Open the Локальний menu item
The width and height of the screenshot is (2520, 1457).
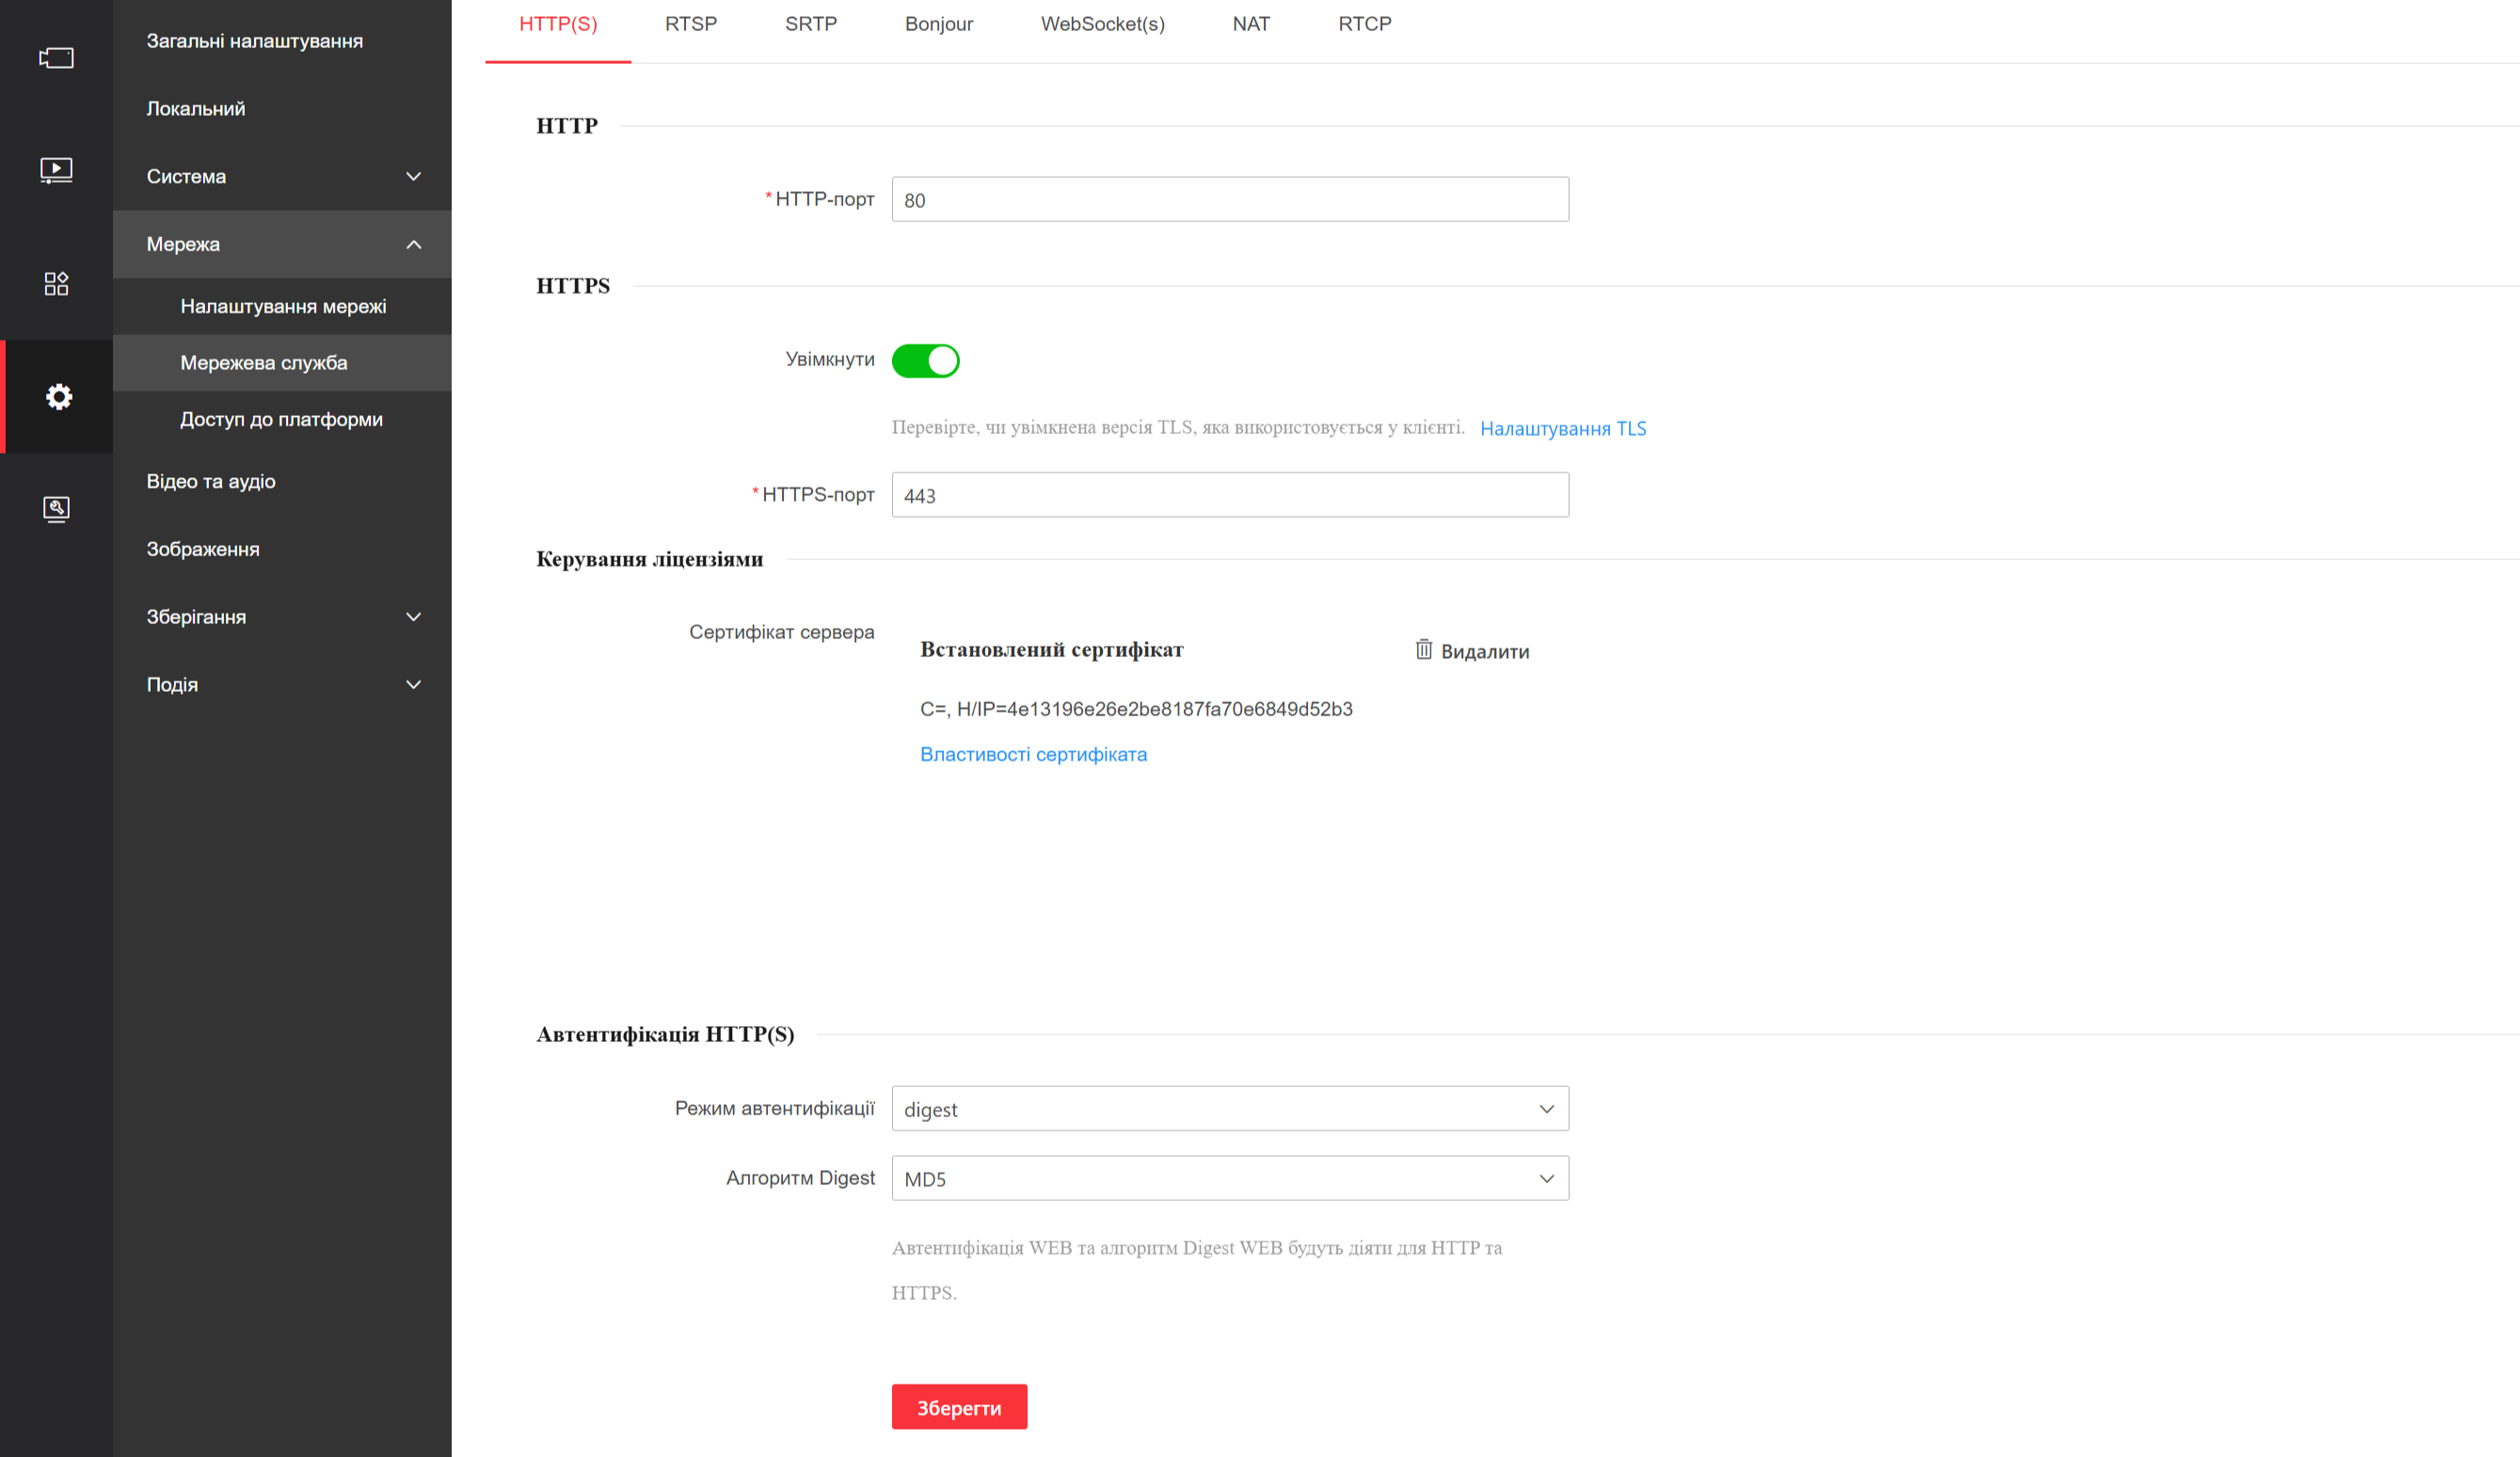click(282, 109)
